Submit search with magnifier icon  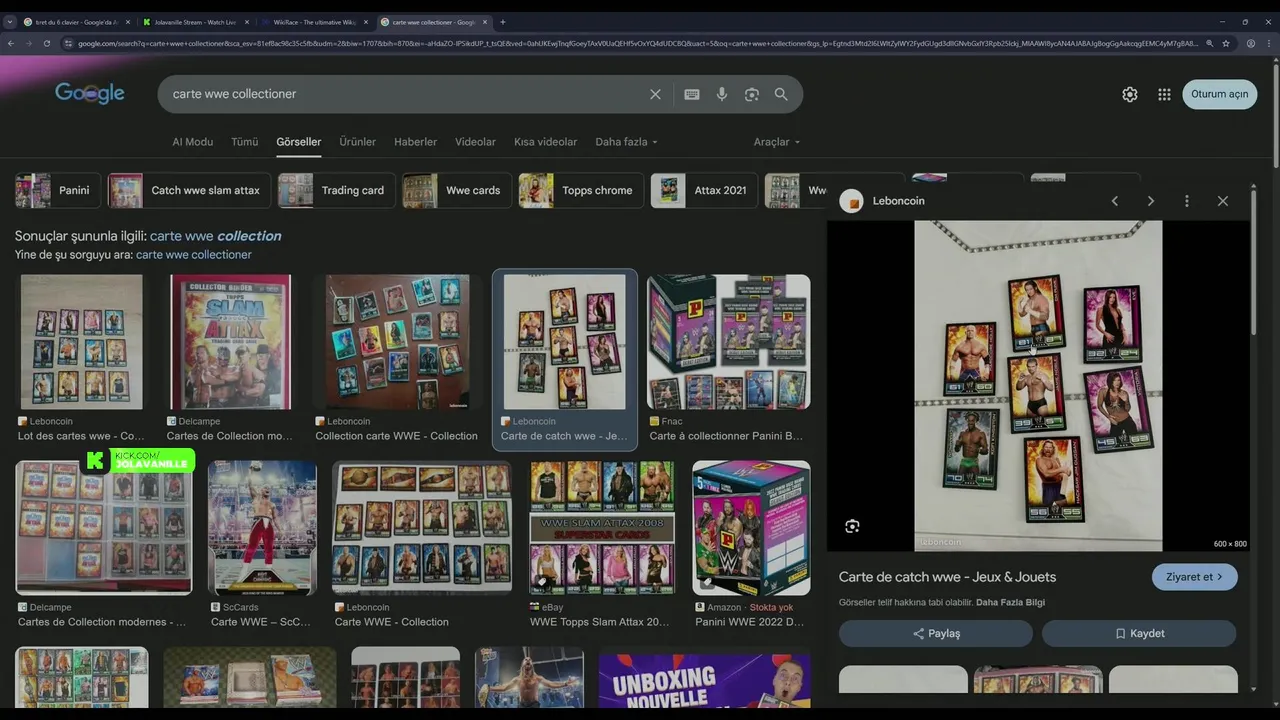(781, 94)
